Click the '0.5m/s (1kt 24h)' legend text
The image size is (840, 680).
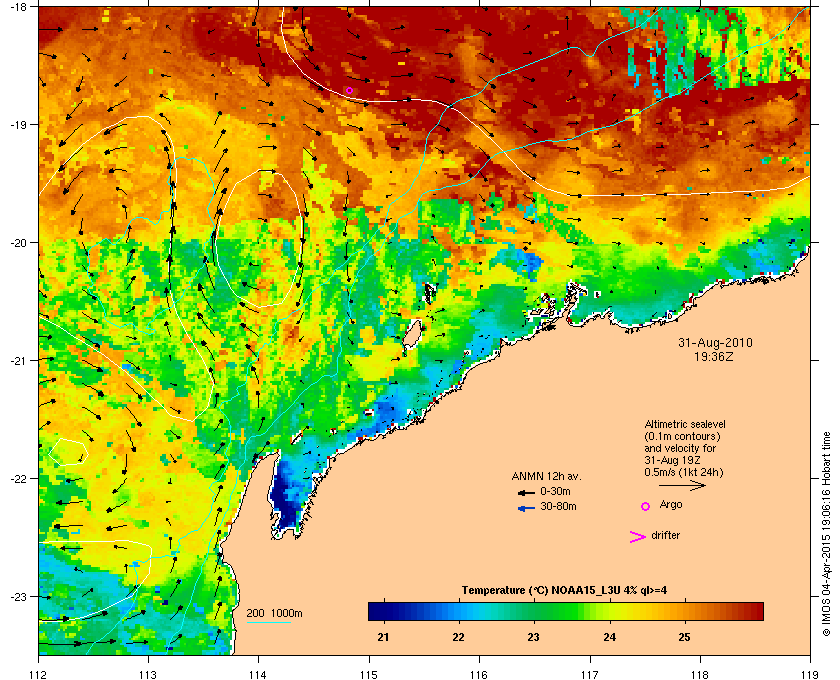[x=684, y=473]
